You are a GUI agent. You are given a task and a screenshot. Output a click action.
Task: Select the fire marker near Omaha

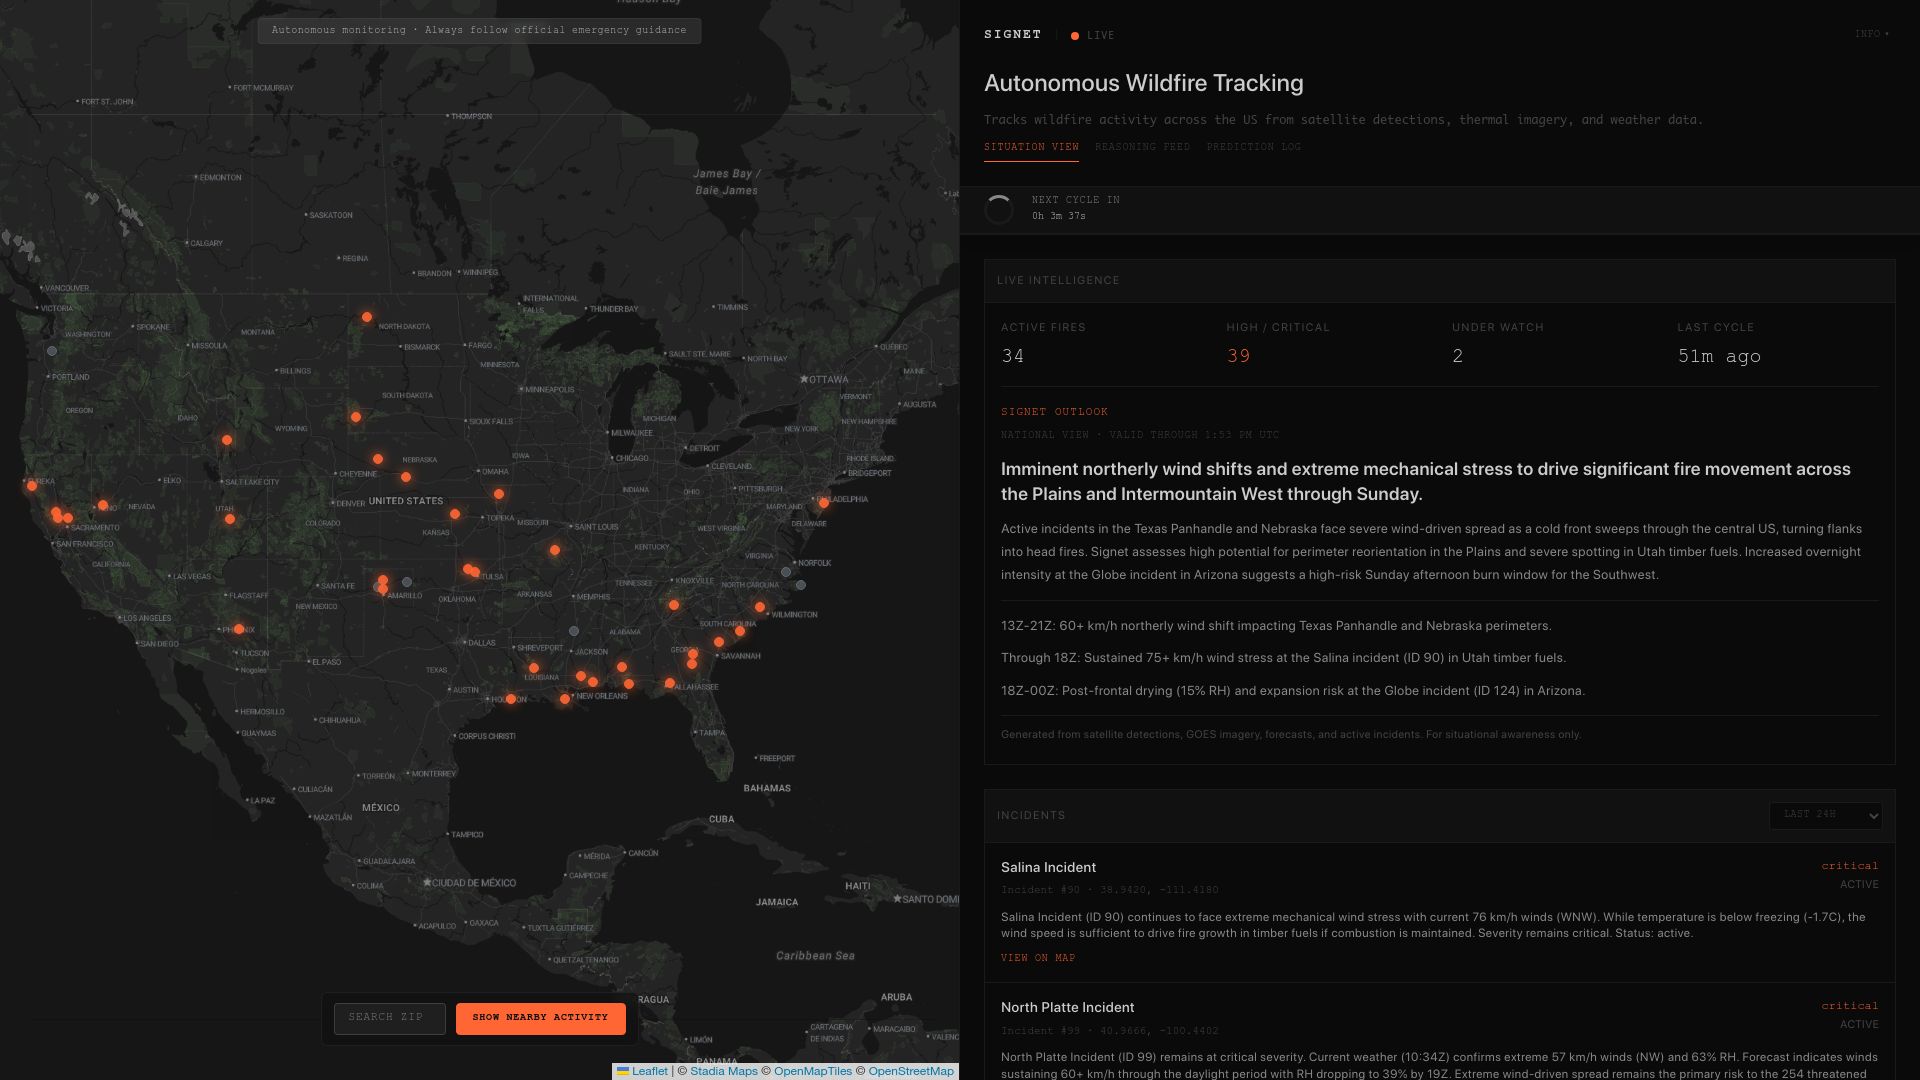(499, 494)
